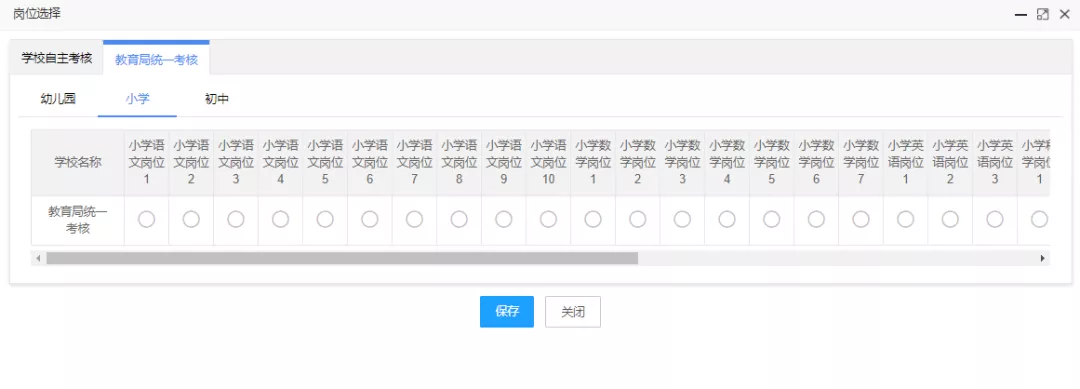Screen dimensions: 1080x389
Task: Click the 小学语文岗位5 column header
Action: 325,162
